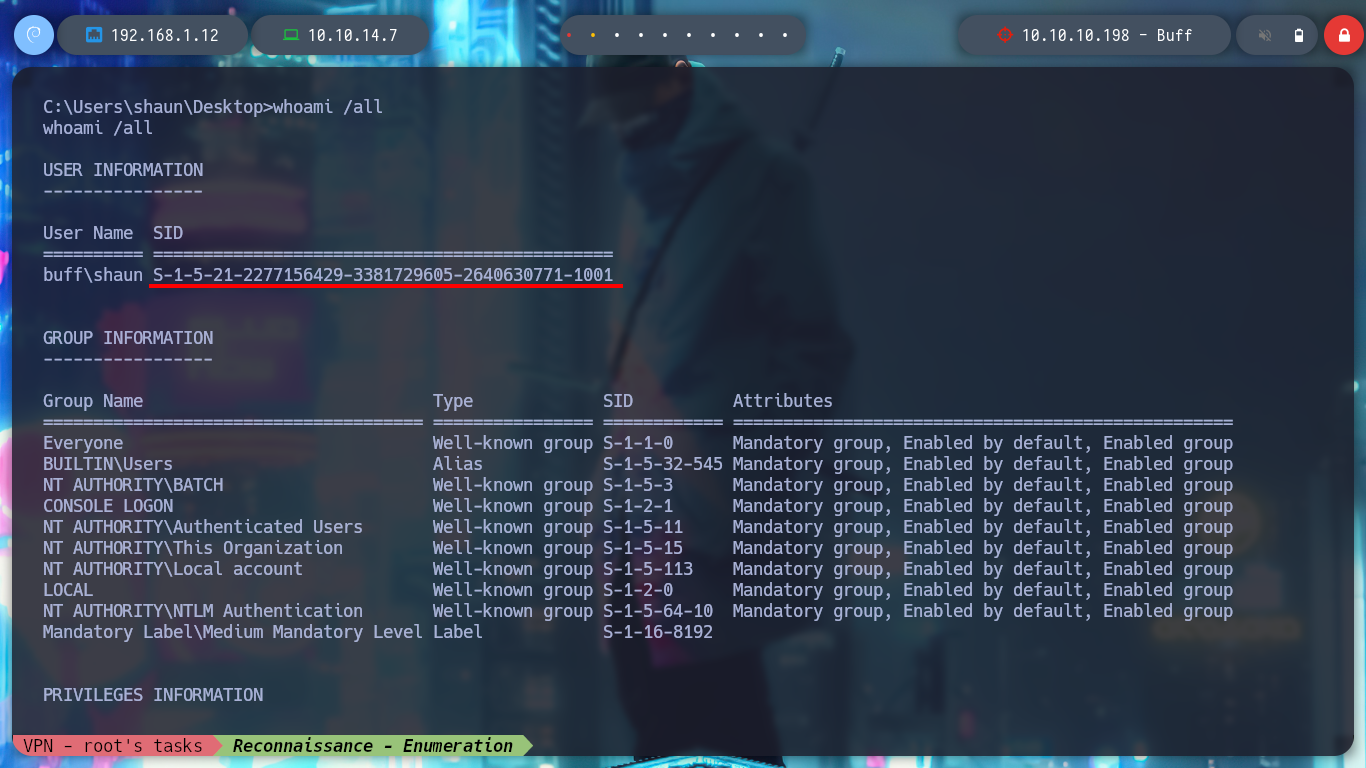This screenshot has width=1366, height=768.
Task: Open the red lock power button
Action: (x=1344, y=35)
